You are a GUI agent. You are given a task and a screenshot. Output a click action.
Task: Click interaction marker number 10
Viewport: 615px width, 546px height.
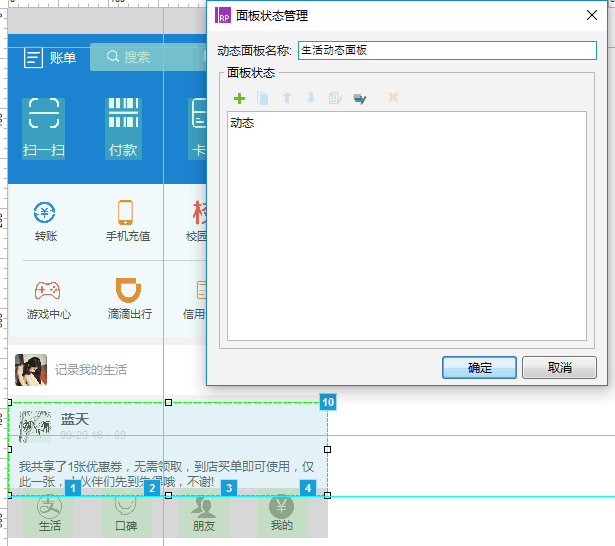[x=328, y=402]
